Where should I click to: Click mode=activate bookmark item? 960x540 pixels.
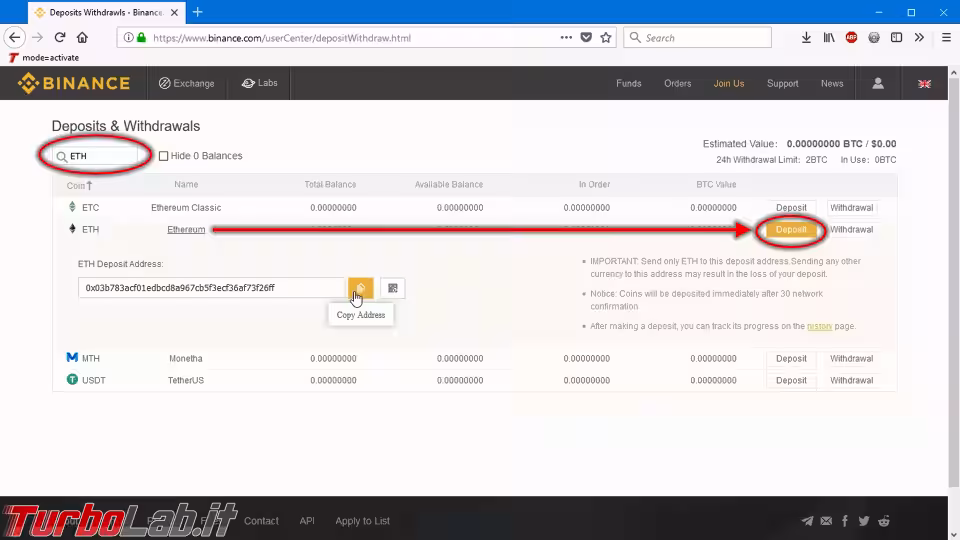(44, 58)
